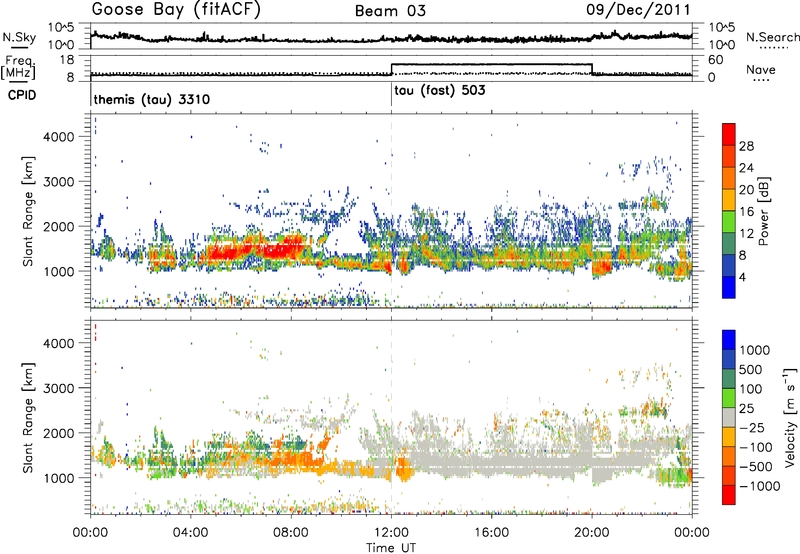Image resolution: width=800 pixels, height=554 pixels.
Task: Click the 'N.Search' legend label
Action: pos(772,37)
